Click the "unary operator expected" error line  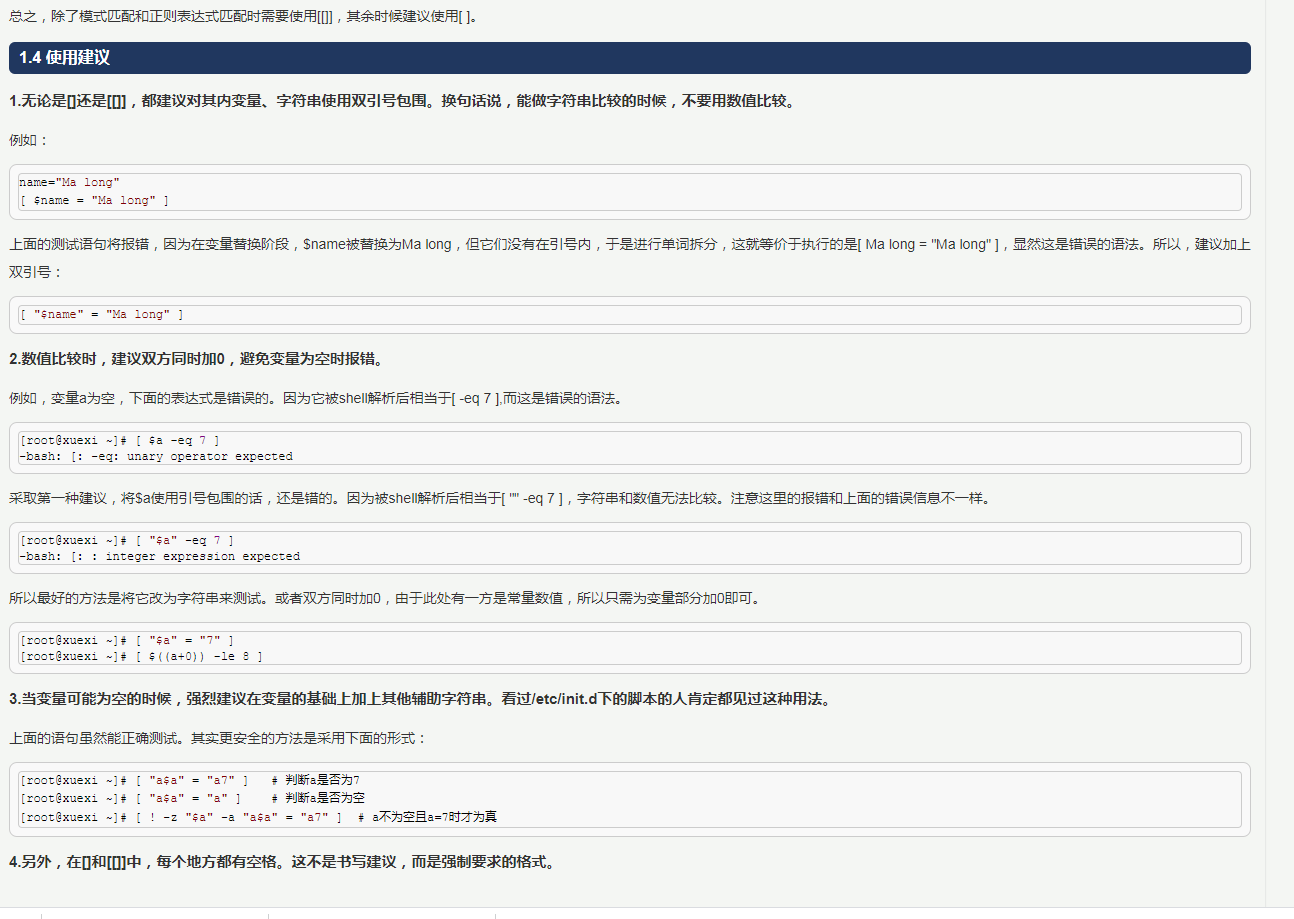[156, 456]
